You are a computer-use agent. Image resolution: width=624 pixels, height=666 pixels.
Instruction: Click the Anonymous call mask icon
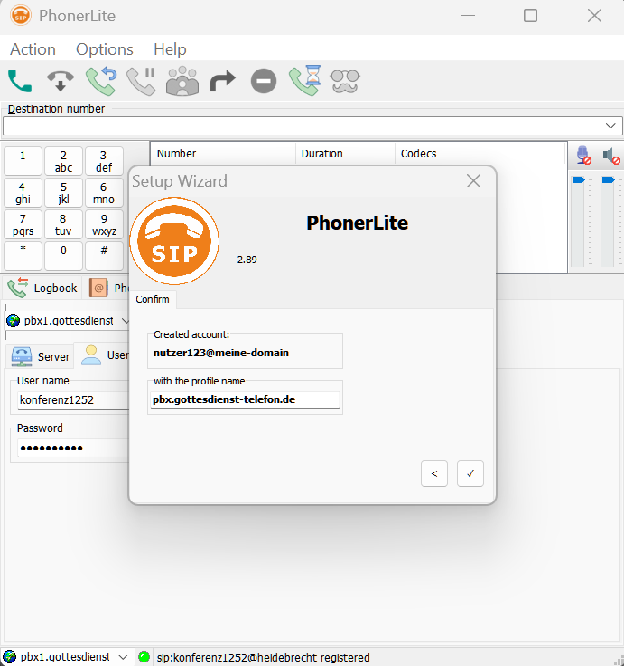(x=345, y=81)
